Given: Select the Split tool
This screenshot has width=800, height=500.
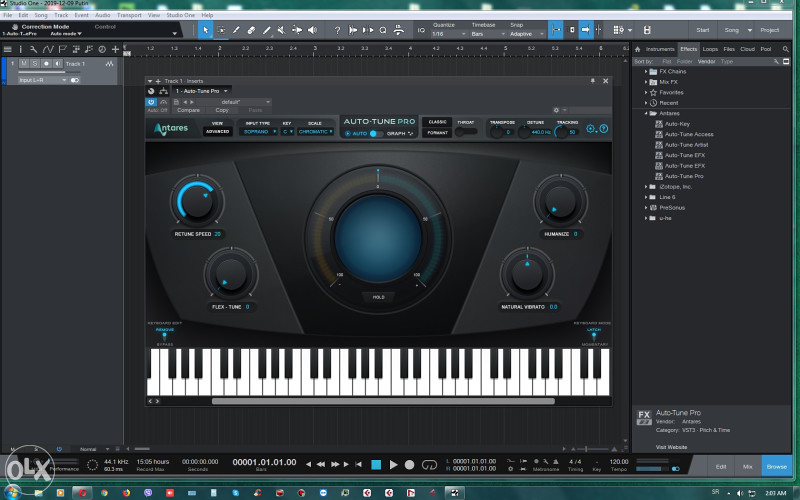Looking at the screenshot, I should (236, 30).
